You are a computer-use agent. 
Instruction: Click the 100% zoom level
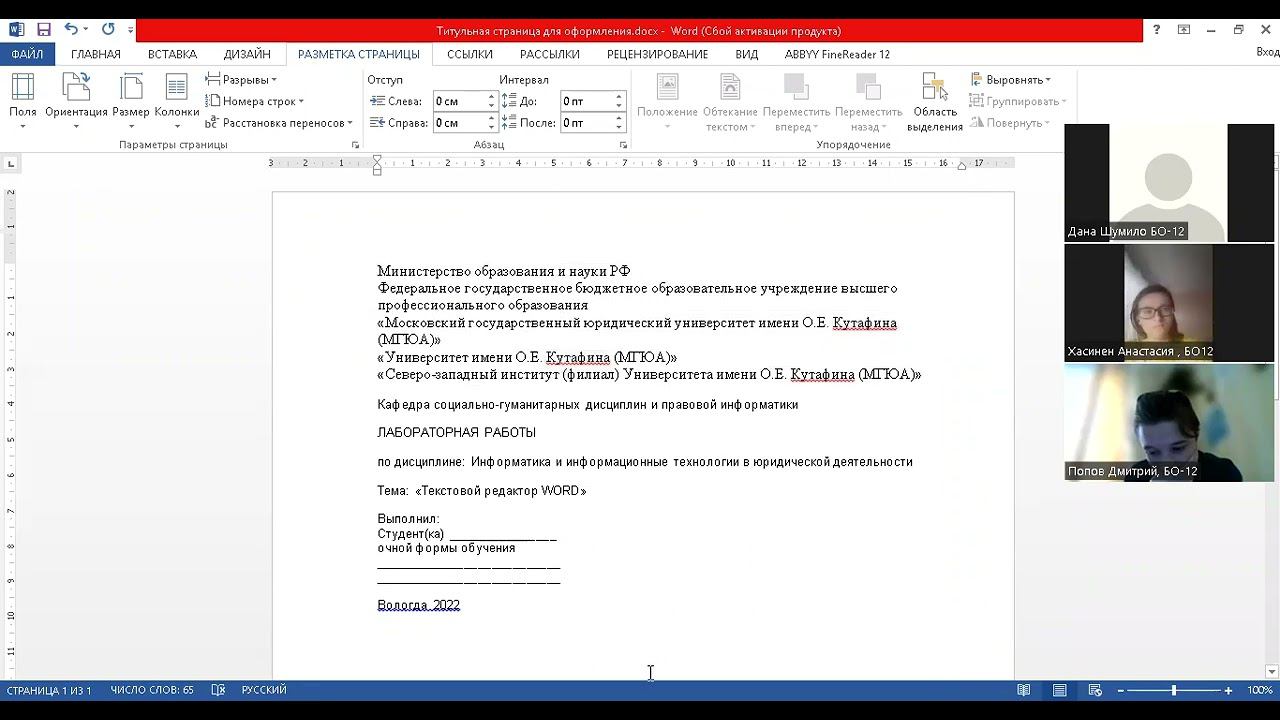click(1260, 690)
